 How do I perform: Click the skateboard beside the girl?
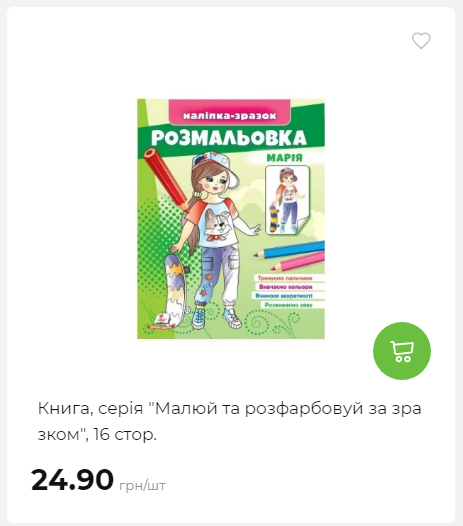click(175, 290)
